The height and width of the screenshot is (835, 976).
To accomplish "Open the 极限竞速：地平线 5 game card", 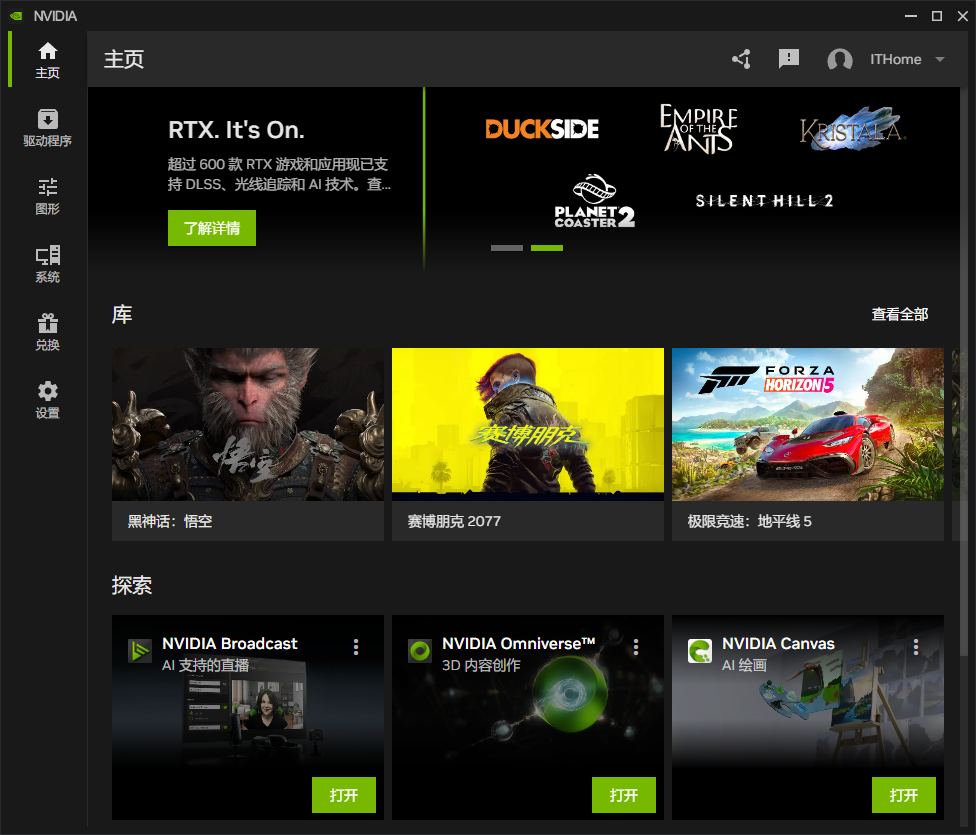I will pyautogui.click(x=807, y=423).
